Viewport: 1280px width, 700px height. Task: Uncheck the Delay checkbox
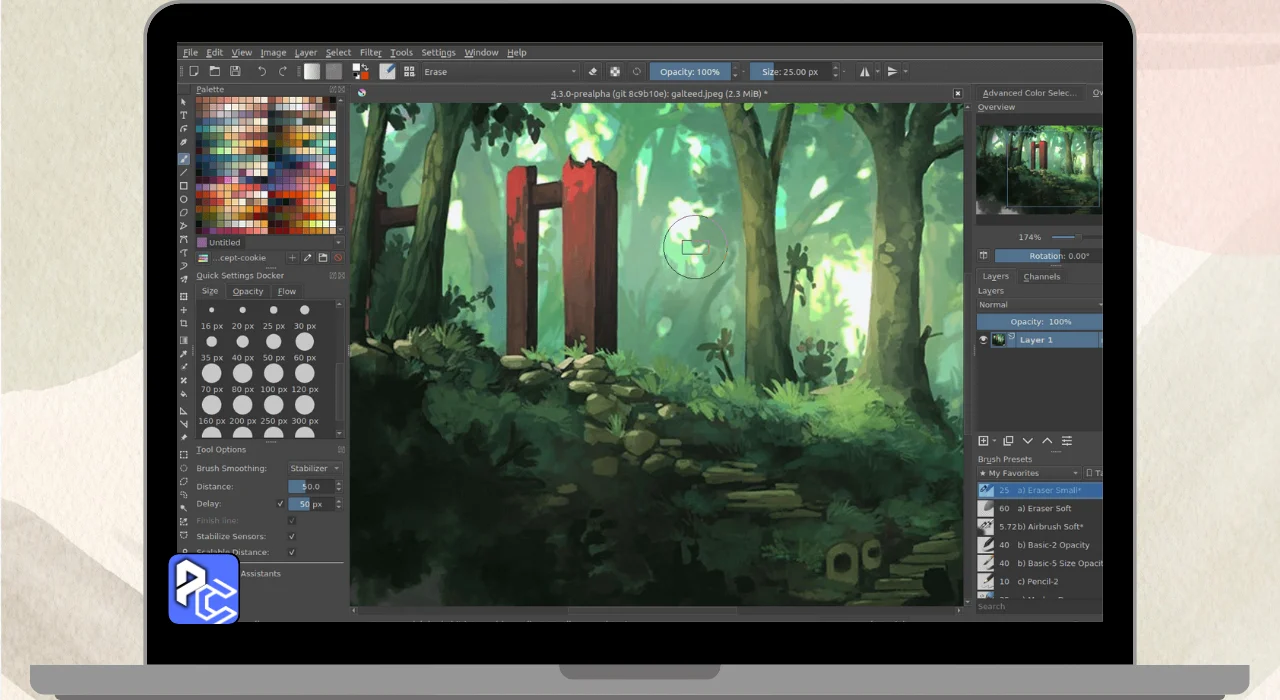tap(280, 504)
